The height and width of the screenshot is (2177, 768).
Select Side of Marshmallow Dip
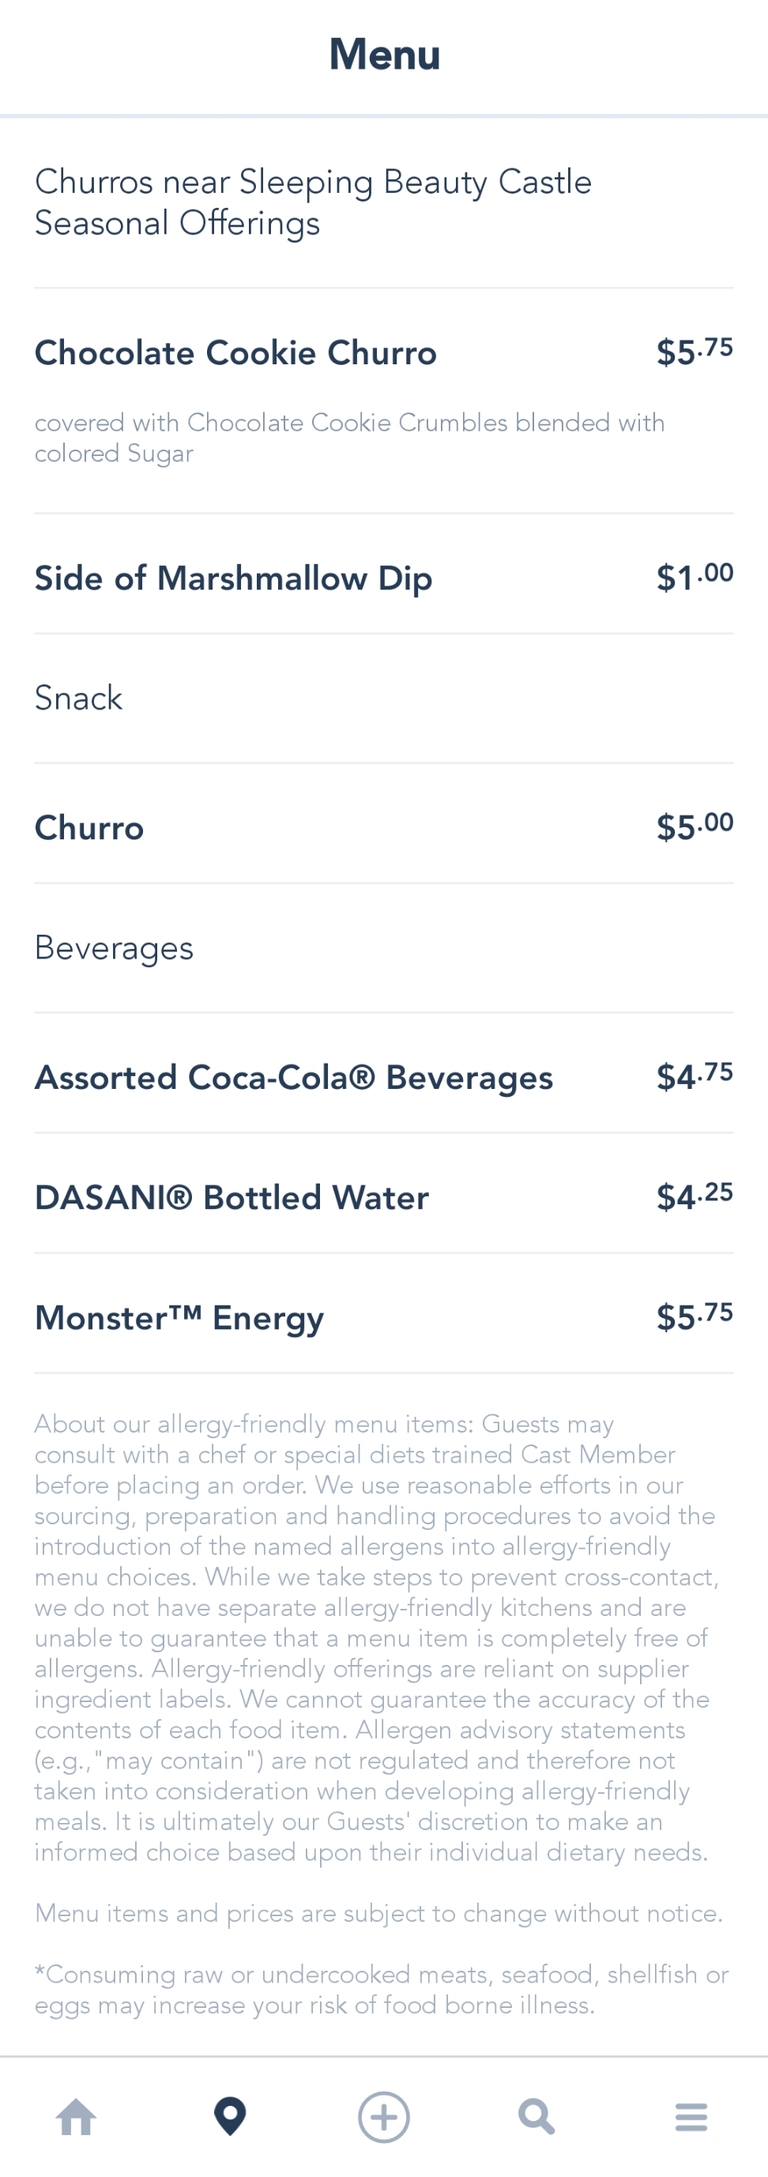click(233, 578)
